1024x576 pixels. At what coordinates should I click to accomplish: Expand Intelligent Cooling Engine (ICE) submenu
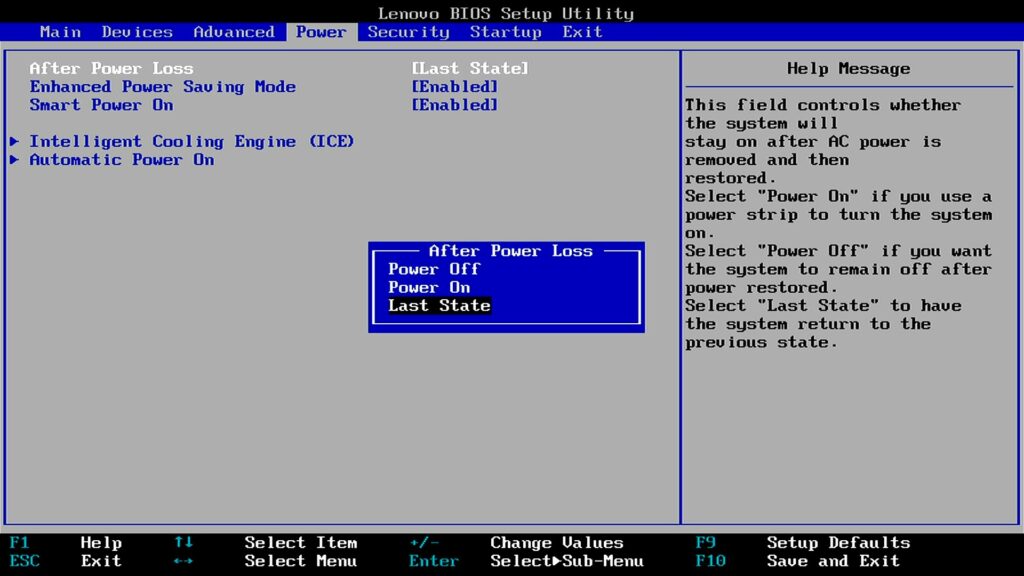click(x=191, y=141)
